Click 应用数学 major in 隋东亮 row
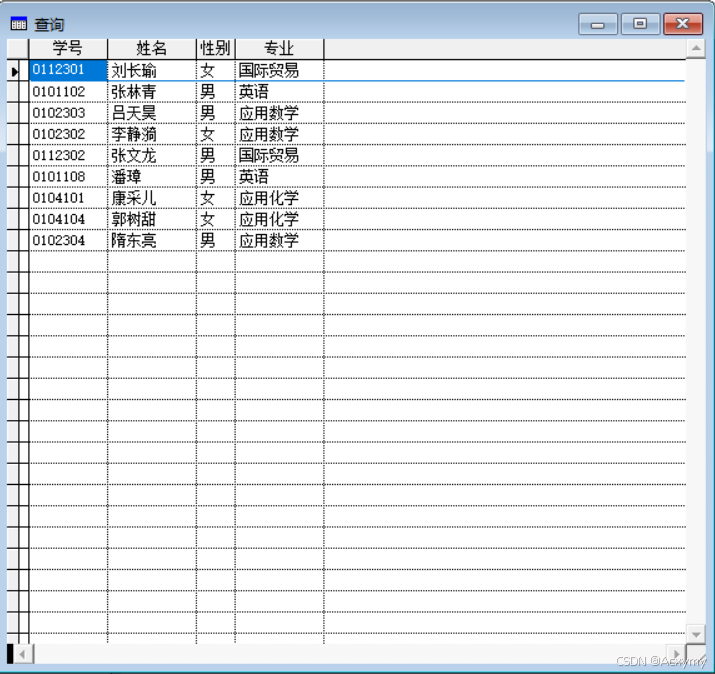The width and height of the screenshot is (715, 674). pyautogui.click(x=280, y=240)
